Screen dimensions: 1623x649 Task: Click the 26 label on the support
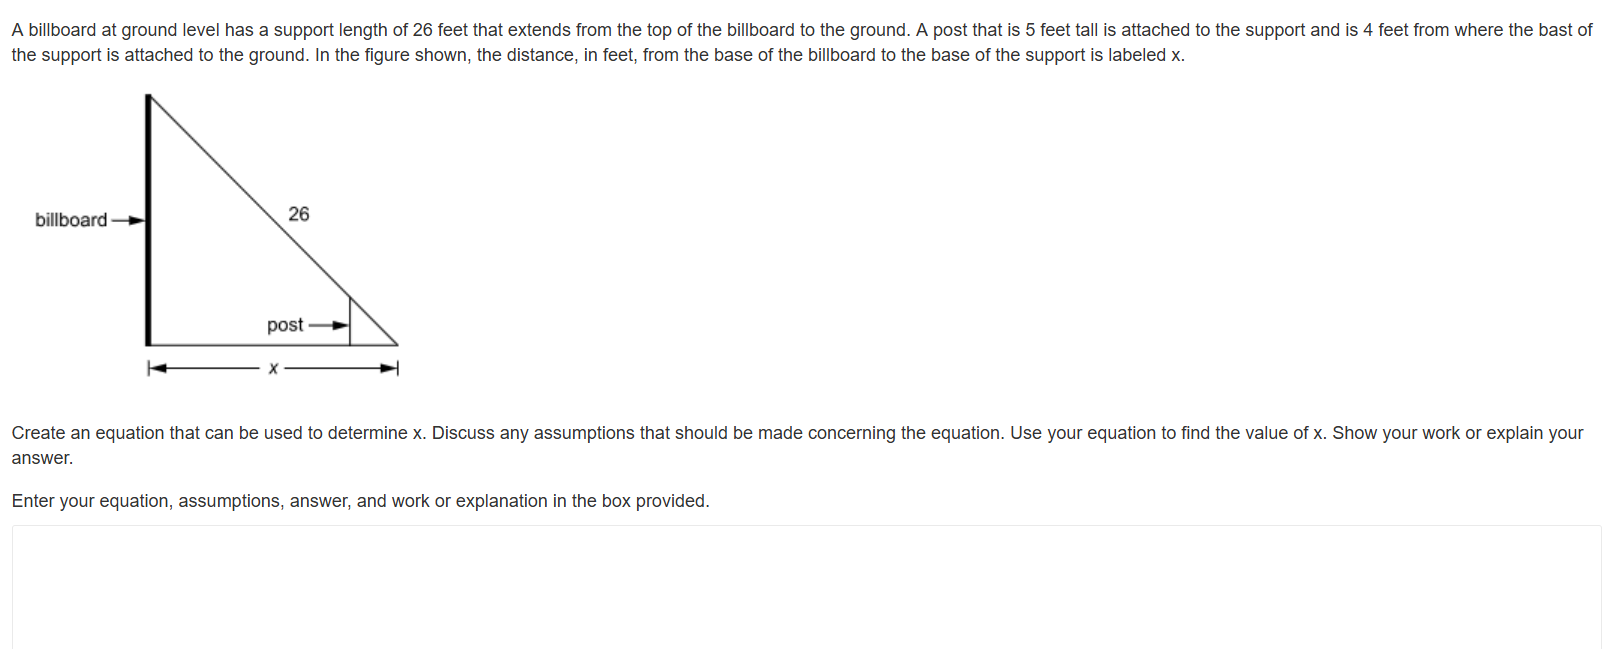point(299,214)
